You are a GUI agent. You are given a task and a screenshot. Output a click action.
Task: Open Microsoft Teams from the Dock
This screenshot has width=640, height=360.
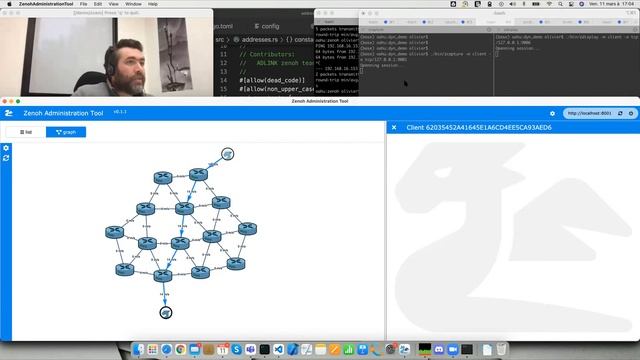pyautogui.click(x=250, y=349)
